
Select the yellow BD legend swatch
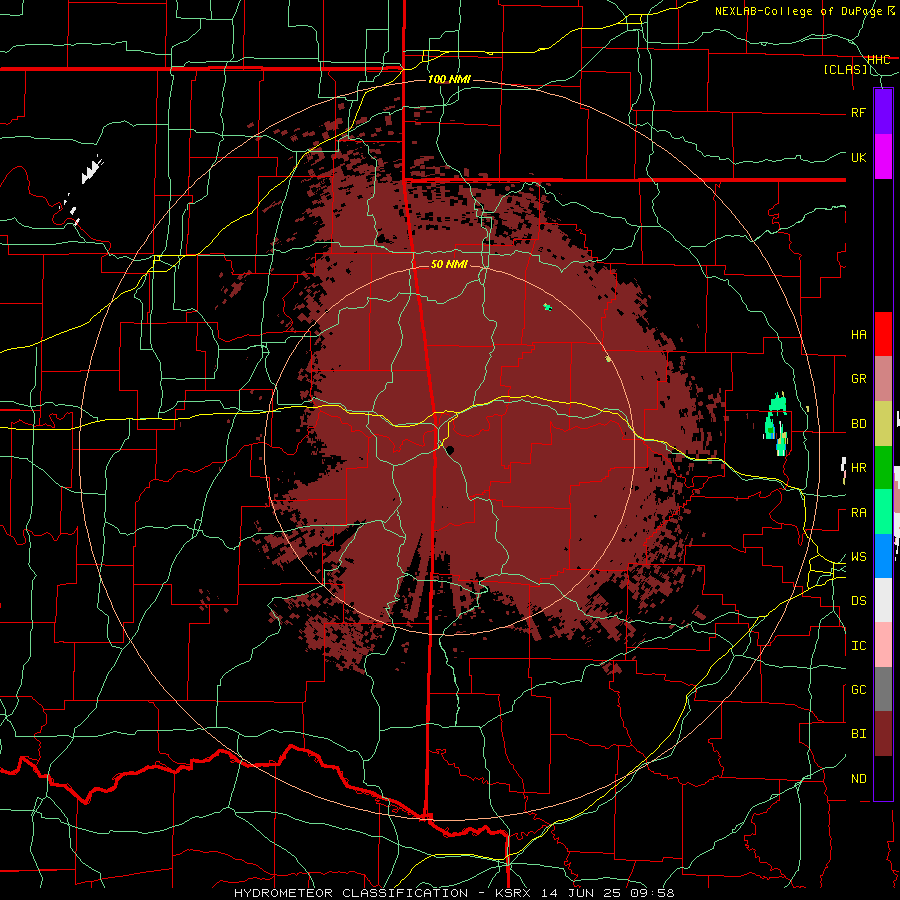[883, 424]
